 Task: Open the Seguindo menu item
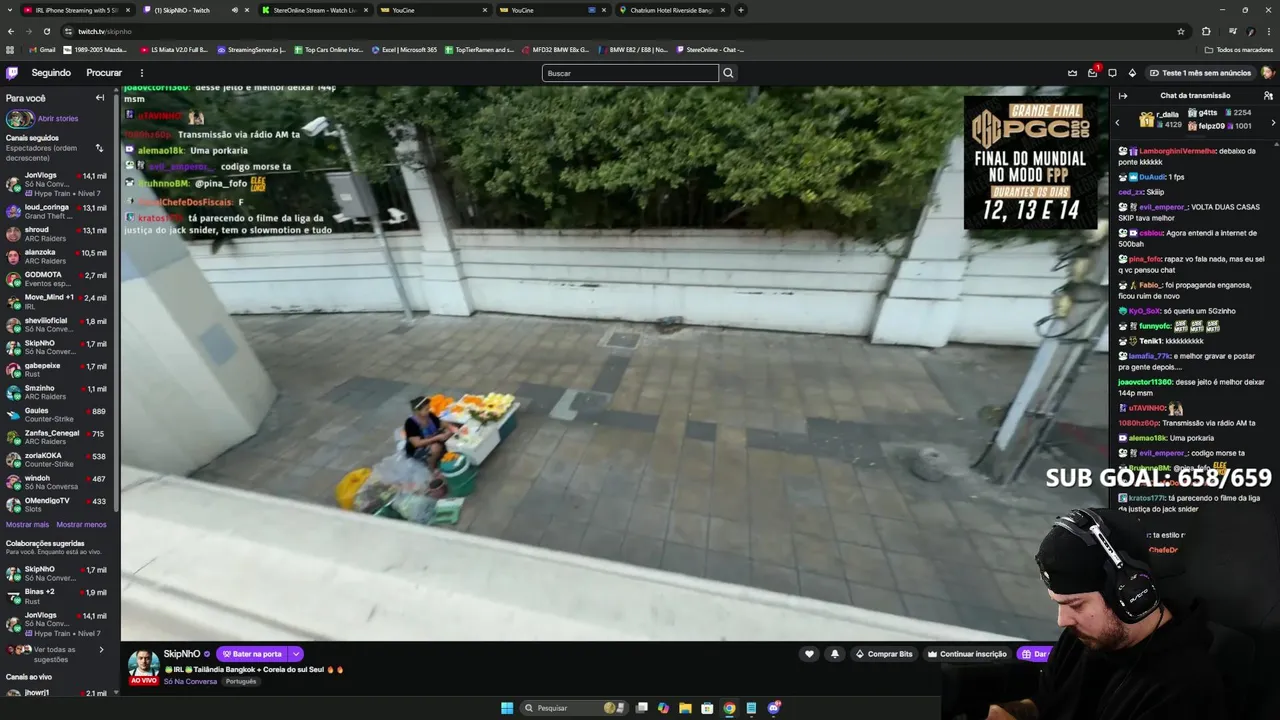pyautogui.click(x=51, y=73)
